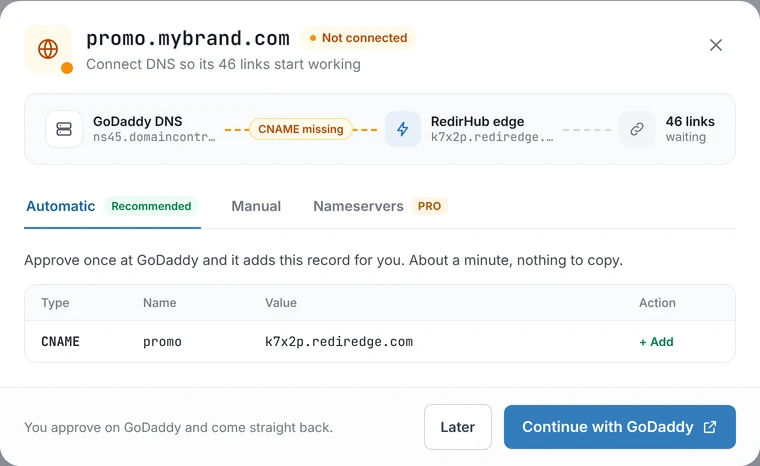Select the promo.mybrand.com title
Screen dimensions: 760x466
(x=188, y=38)
